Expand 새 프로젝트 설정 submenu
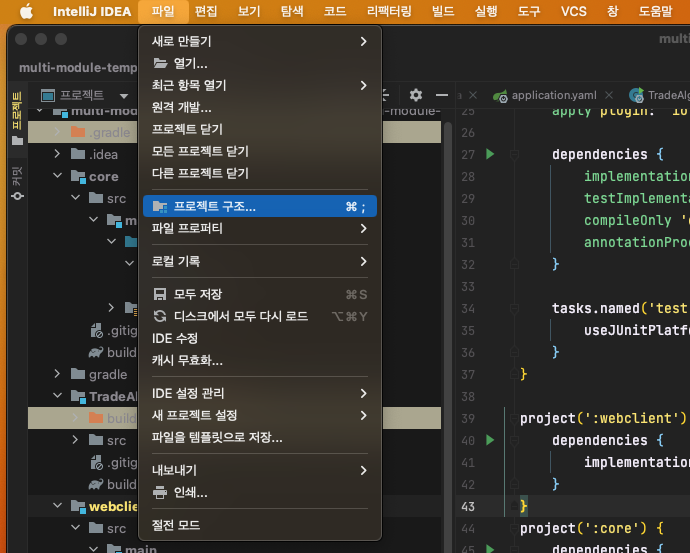The image size is (690, 553). point(260,415)
